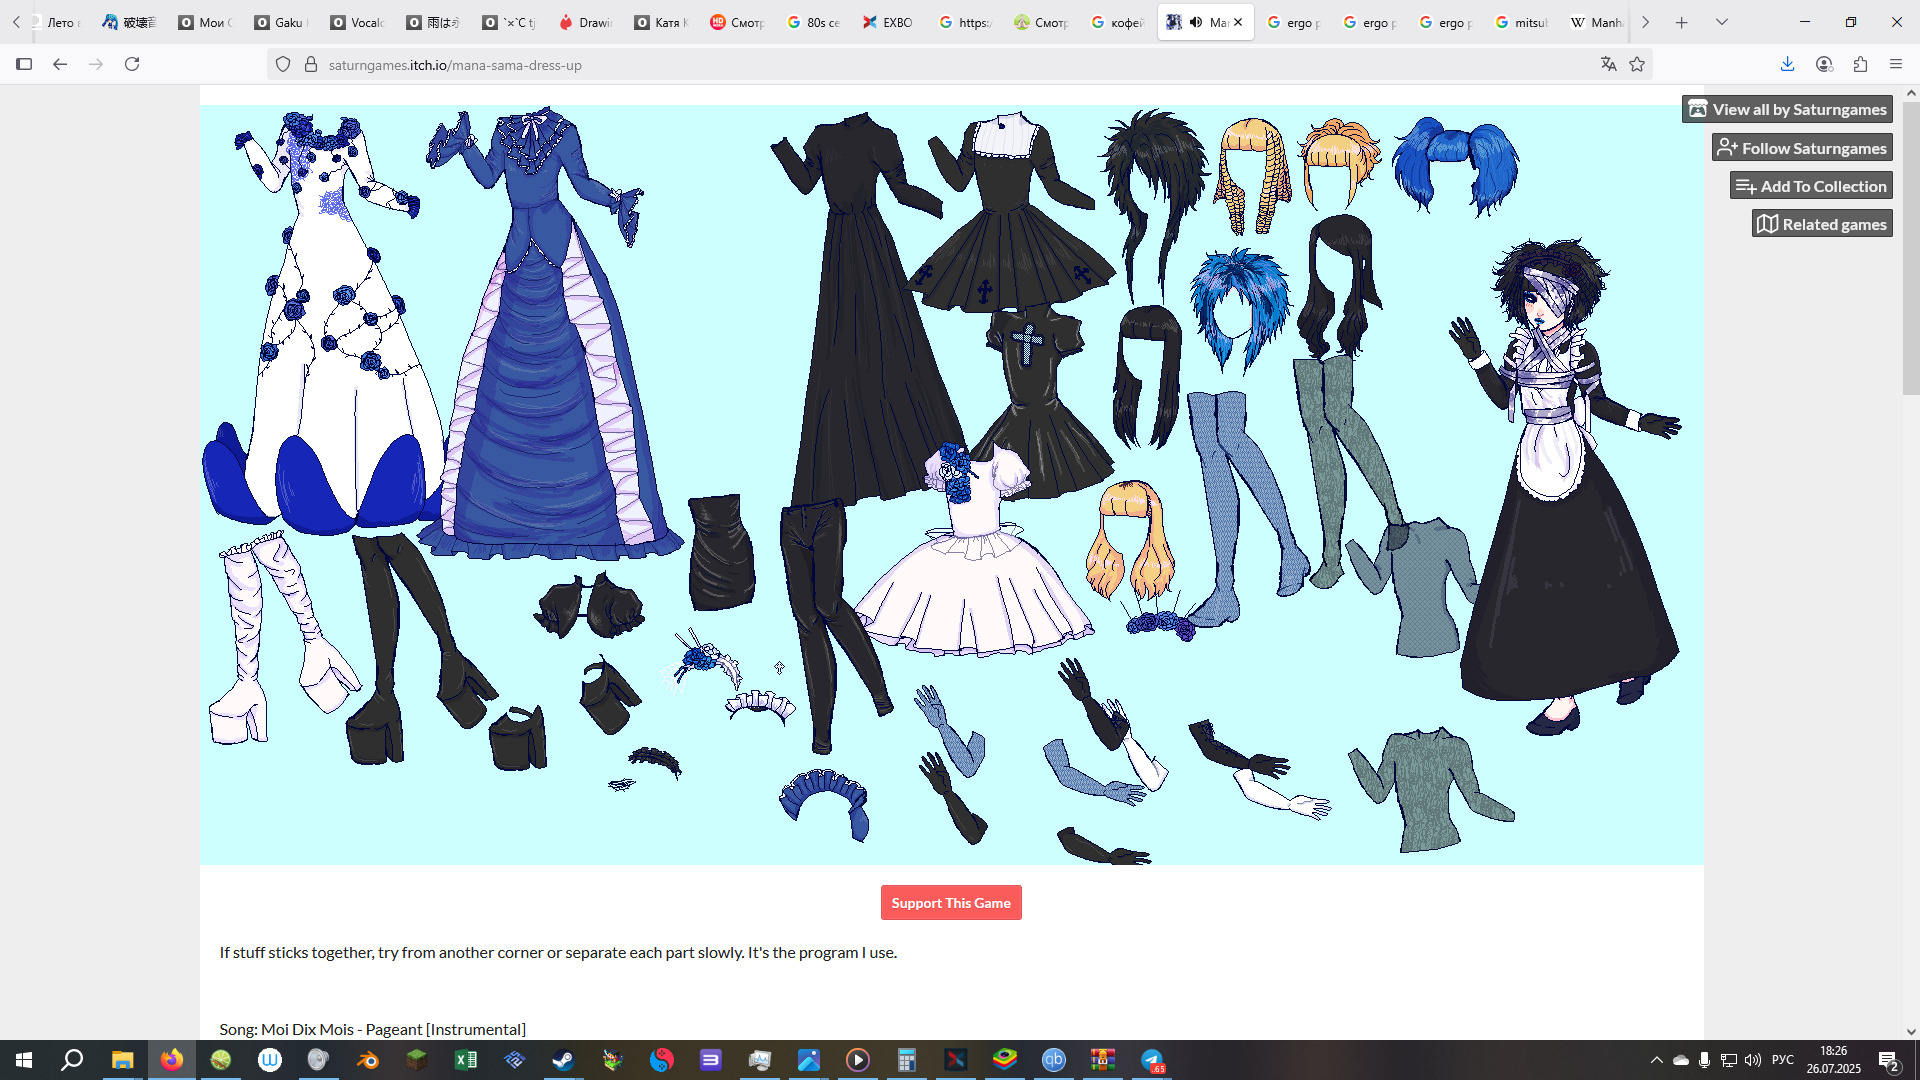This screenshot has width=1920, height=1080.
Task: Show hidden system tray icons
Action: tap(1656, 1060)
